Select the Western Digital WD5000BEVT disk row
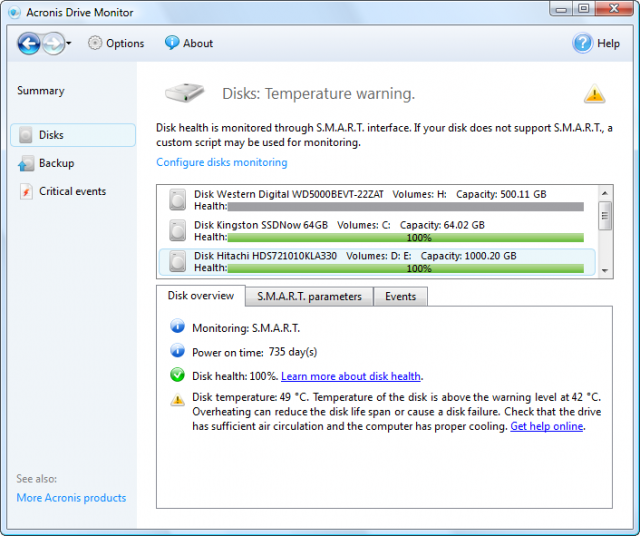Screen dimensions: 640x536 (x=376, y=200)
